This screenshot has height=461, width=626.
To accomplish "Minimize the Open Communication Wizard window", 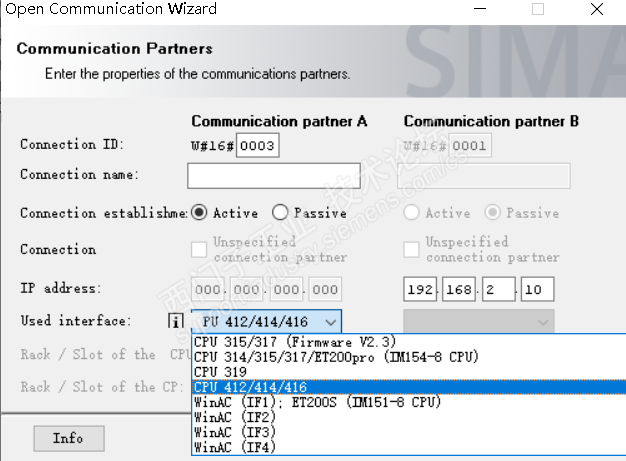I will click(479, 9).
